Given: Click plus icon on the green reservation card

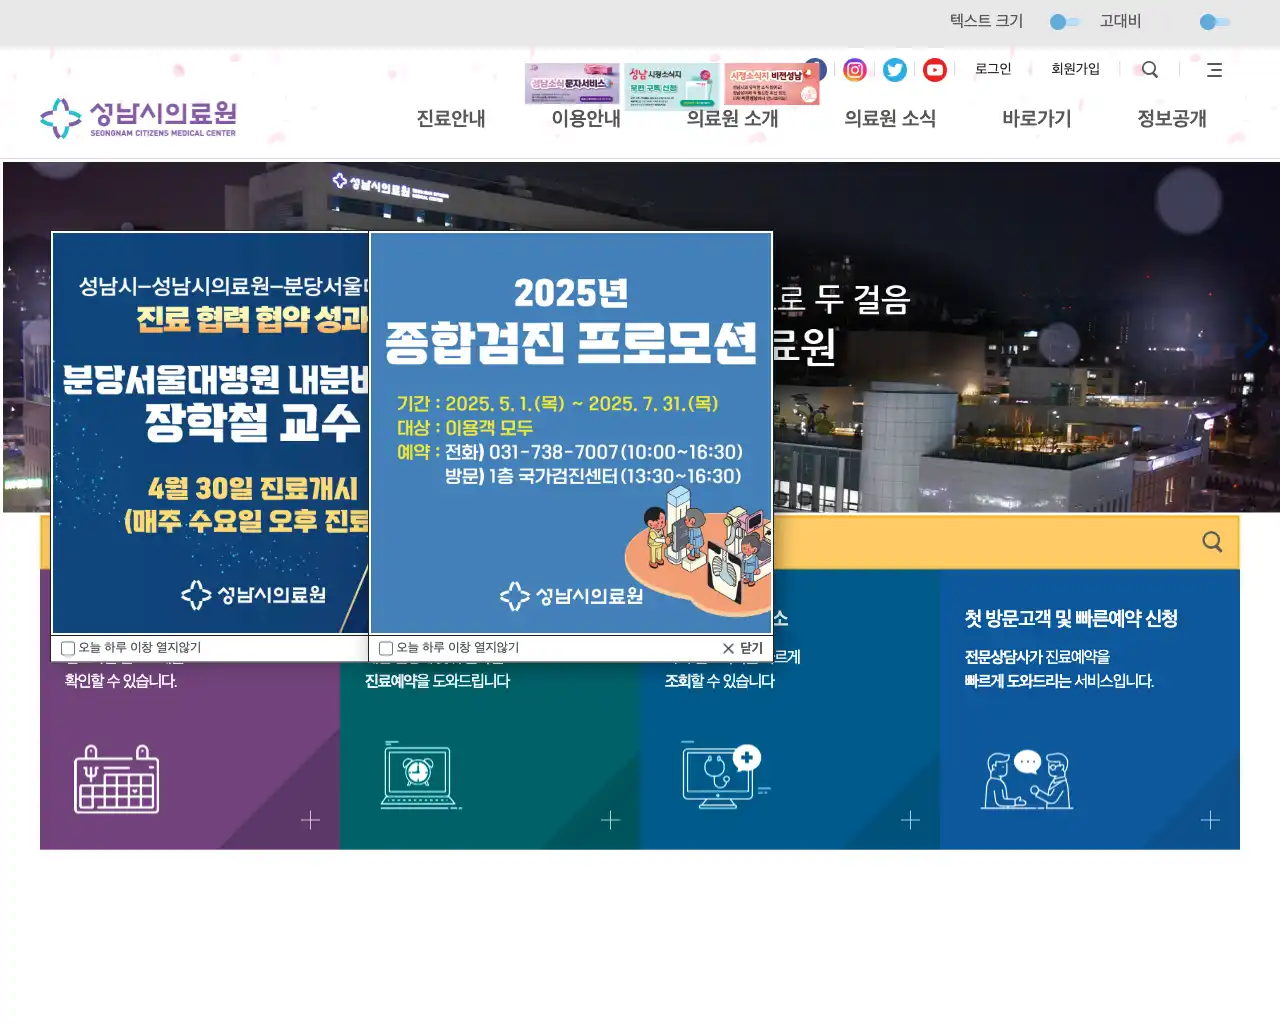Looking at the screenshot, I should tap(610, 820).
